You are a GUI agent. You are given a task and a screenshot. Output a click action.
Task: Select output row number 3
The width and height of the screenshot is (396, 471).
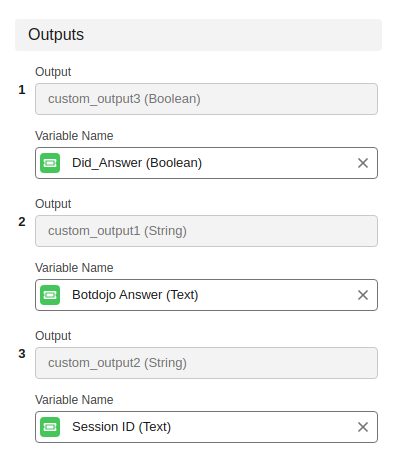click(22, 354)
